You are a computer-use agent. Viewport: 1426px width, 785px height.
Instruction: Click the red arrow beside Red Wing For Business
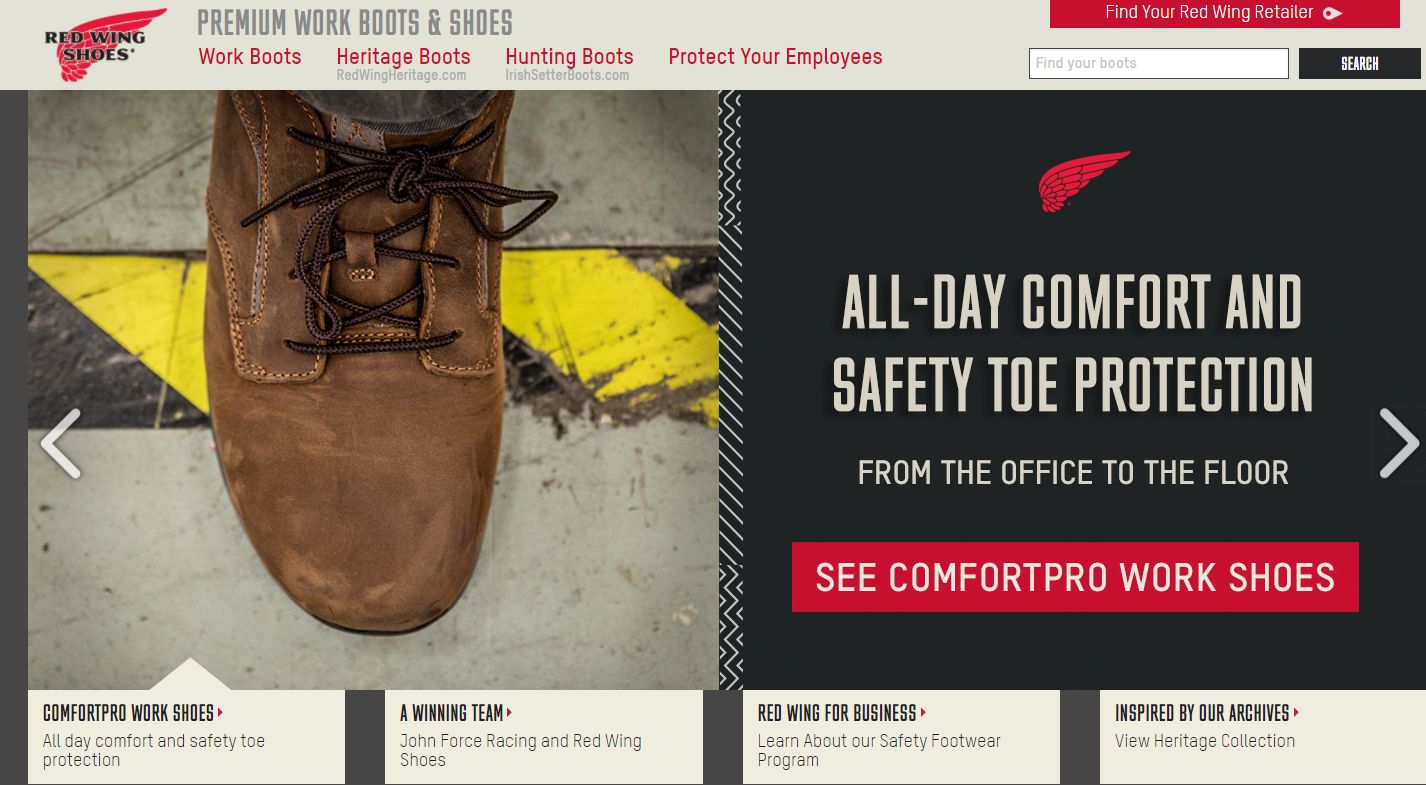click(923, 713)
